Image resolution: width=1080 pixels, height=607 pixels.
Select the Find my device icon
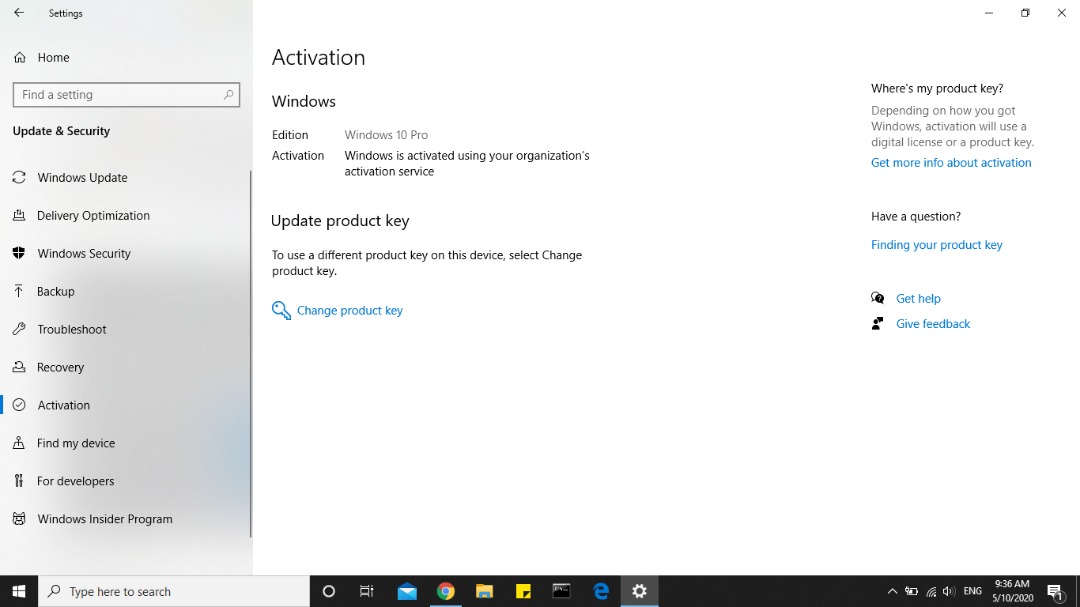coord(19,443)
